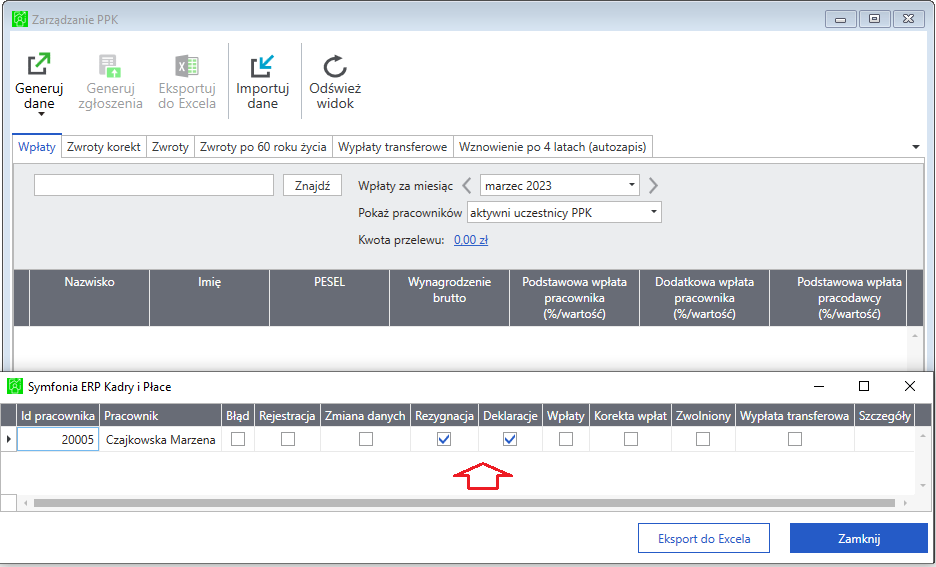
Task: Click the scroll right arrow of grid scrollbar
Action: click(906, 503)
